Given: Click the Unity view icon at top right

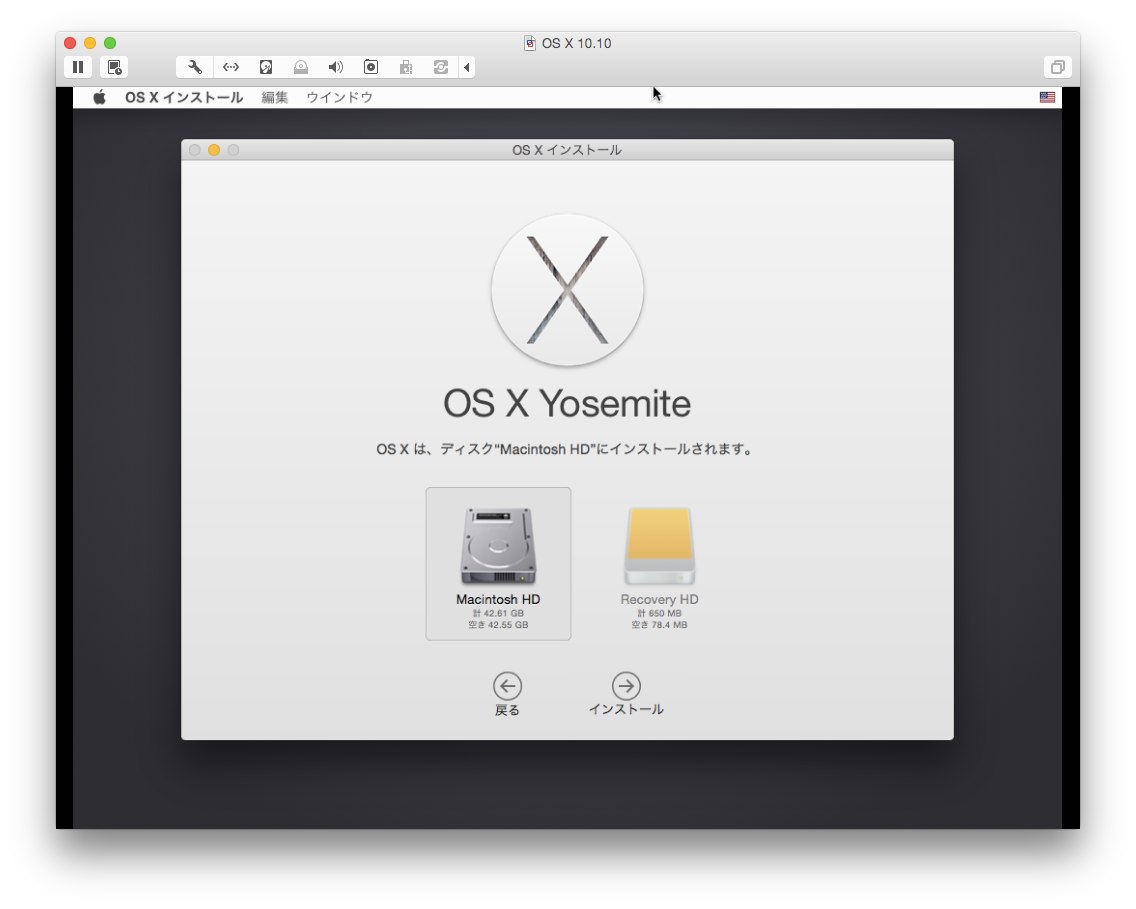Looking at the screenshot, I should point(1058,67).
